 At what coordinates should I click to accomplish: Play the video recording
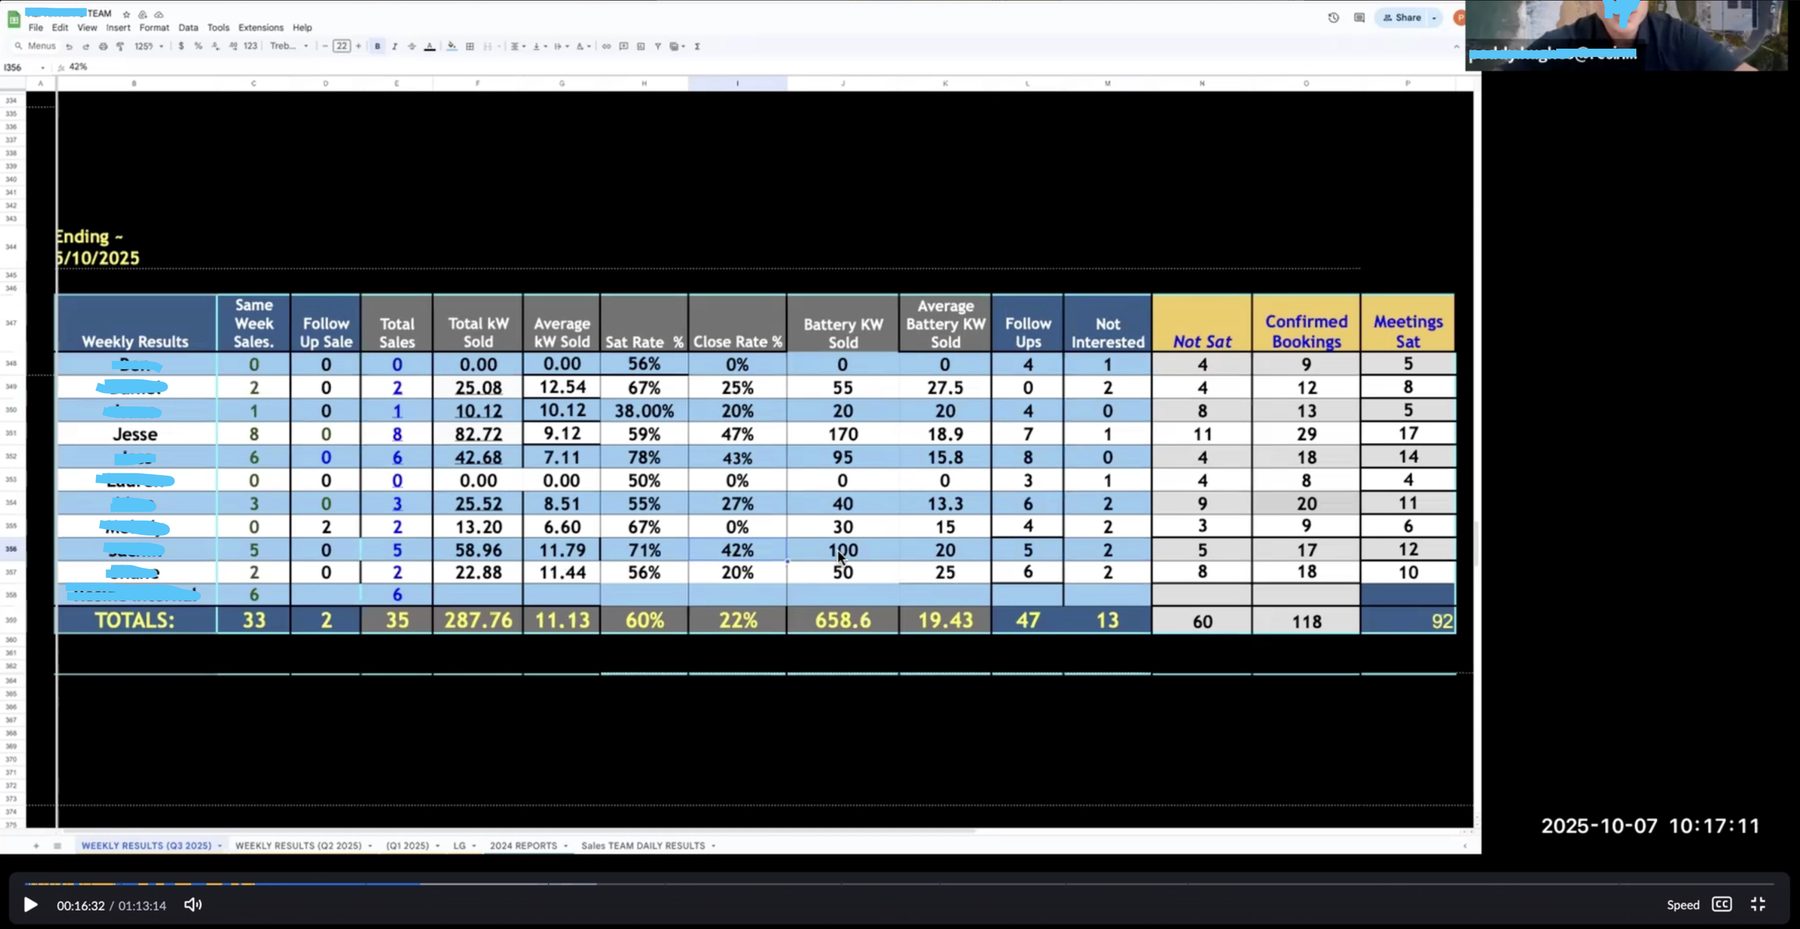(x=30, y=904)
